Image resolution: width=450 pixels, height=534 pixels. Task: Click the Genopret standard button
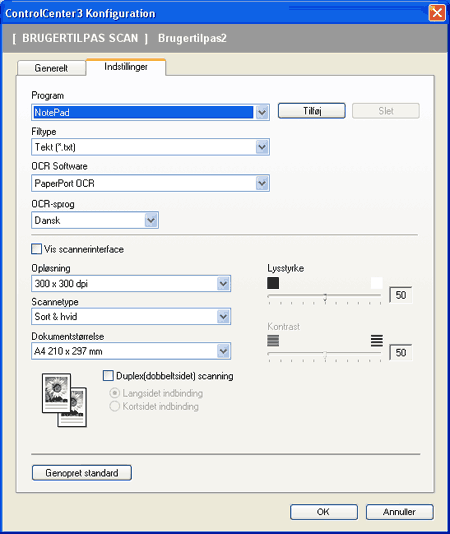82,473
